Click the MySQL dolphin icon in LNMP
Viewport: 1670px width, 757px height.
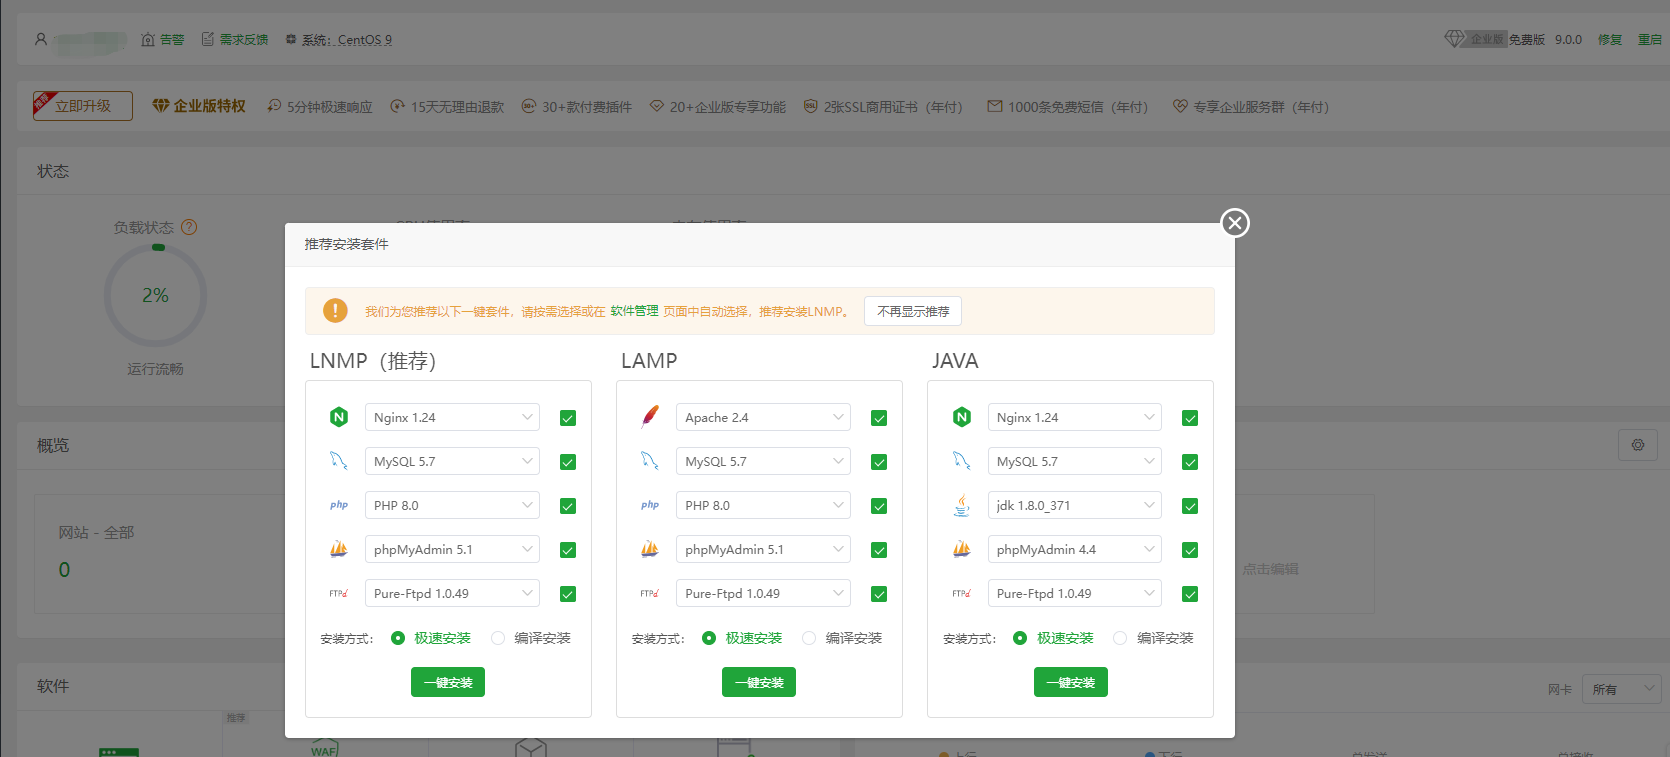(339, 461)
